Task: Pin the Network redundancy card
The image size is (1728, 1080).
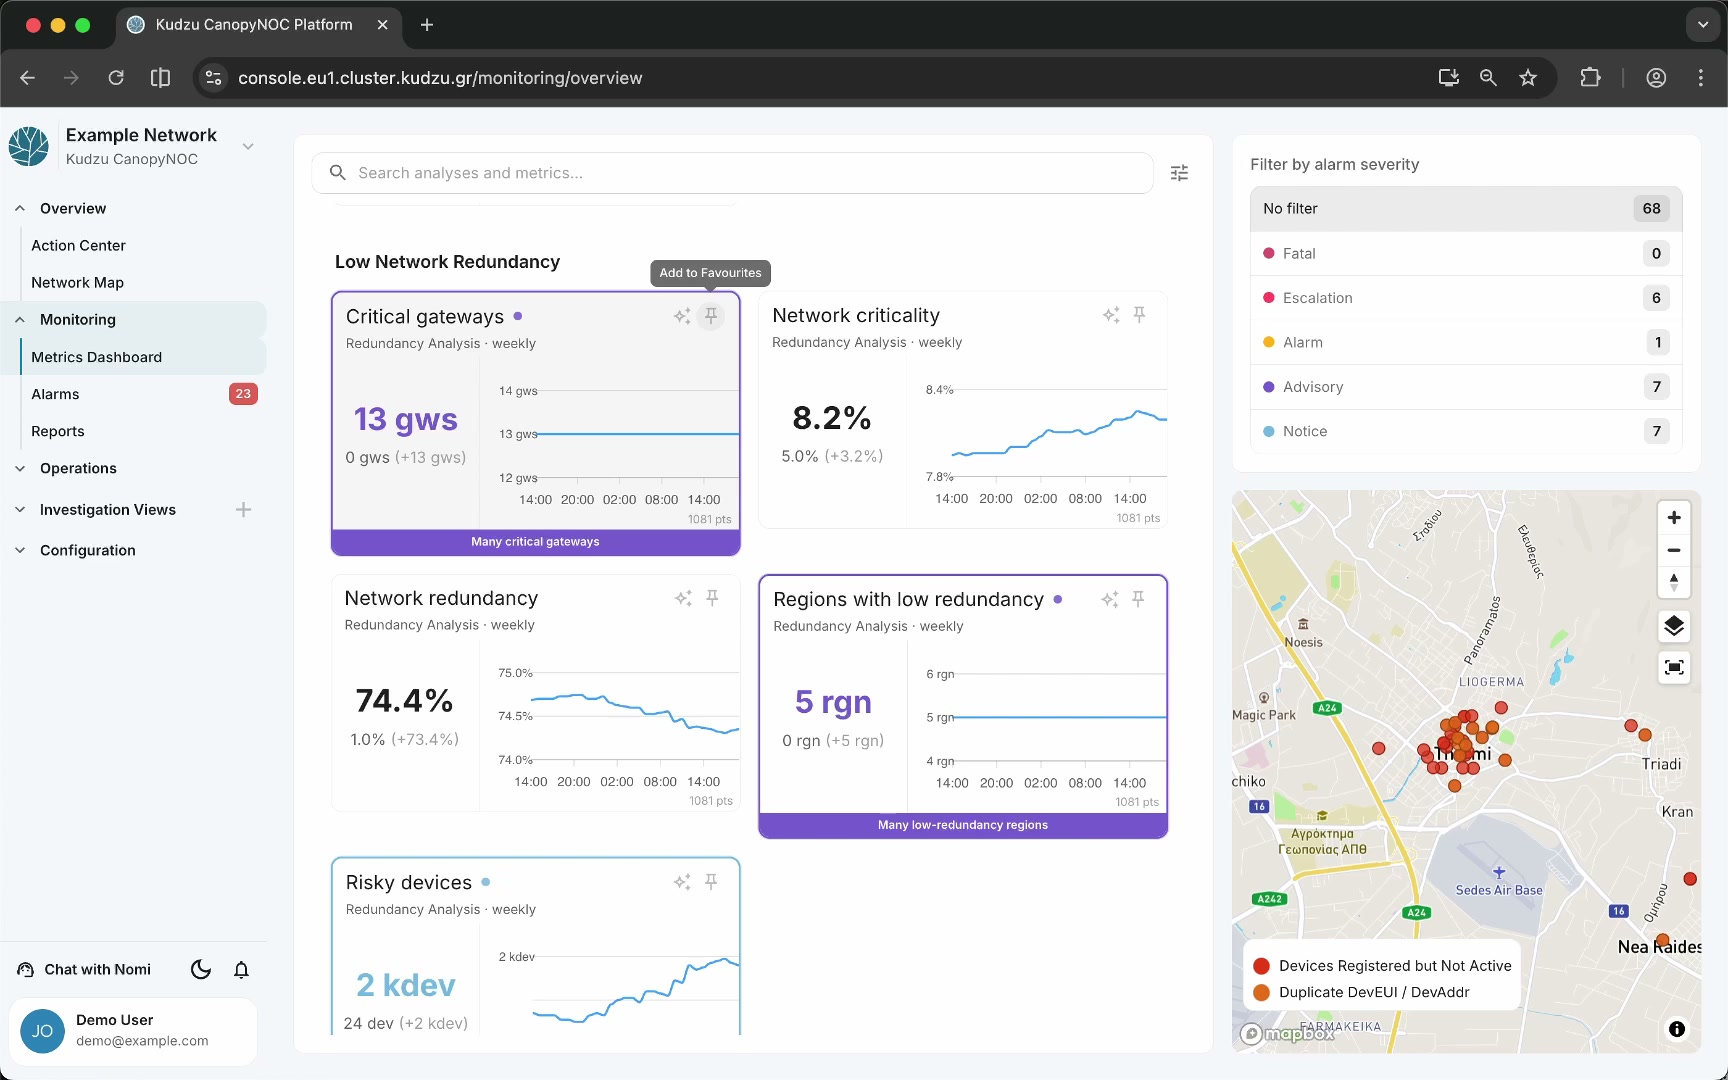Action: [x=712, y=598]
